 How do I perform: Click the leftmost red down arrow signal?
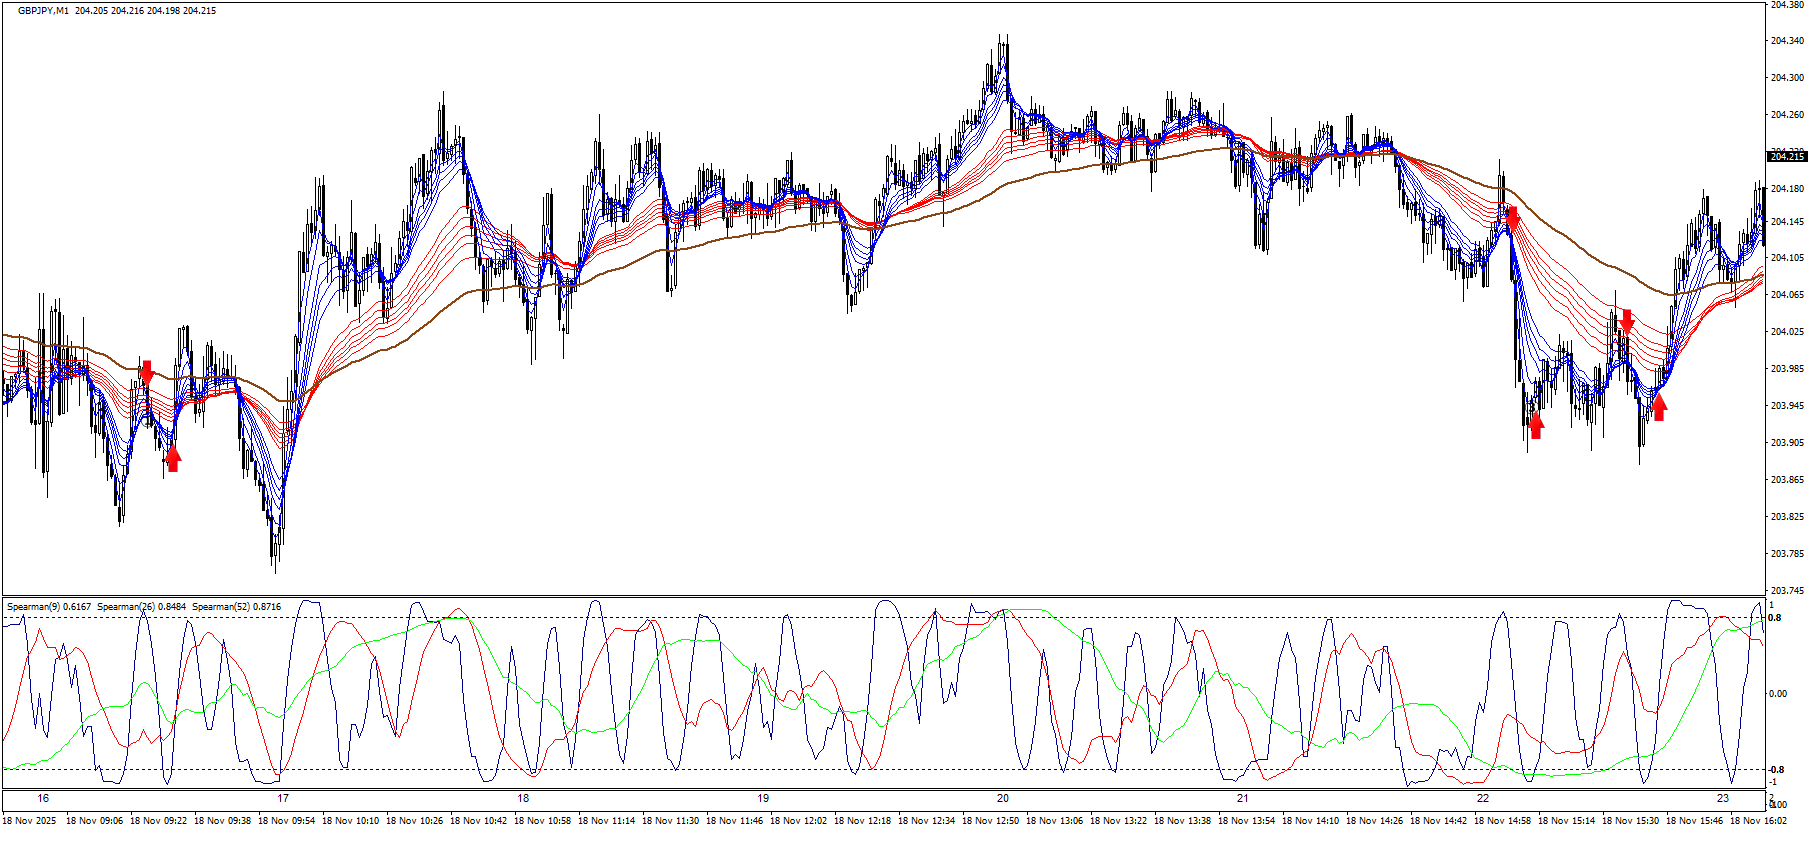click(x=147, y=373)
